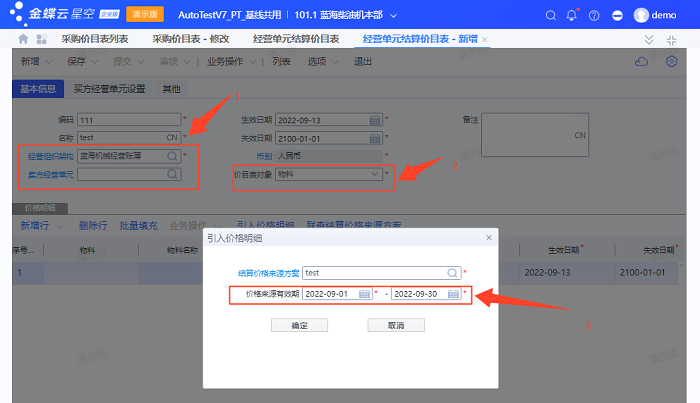Focus the 编码 input field
The image size is (700, 403).
[x=129, y=120]
